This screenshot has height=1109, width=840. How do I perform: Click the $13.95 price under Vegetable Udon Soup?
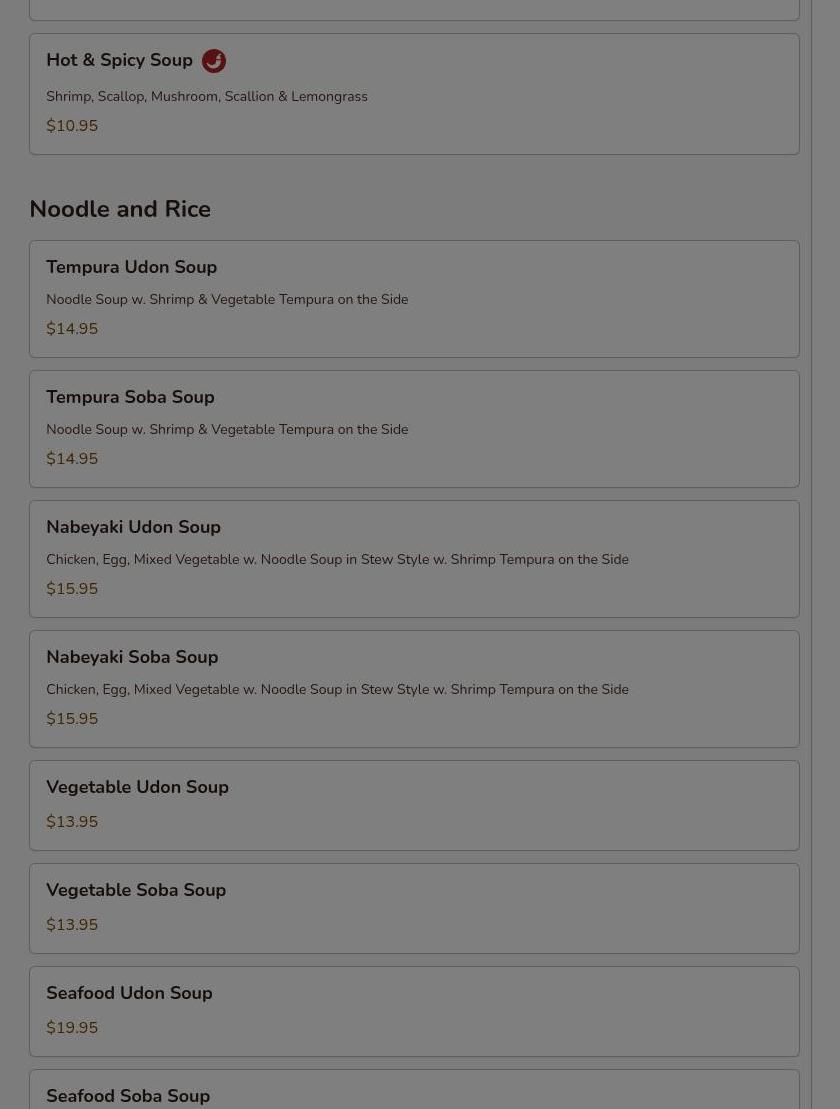[x=72, y=822]
